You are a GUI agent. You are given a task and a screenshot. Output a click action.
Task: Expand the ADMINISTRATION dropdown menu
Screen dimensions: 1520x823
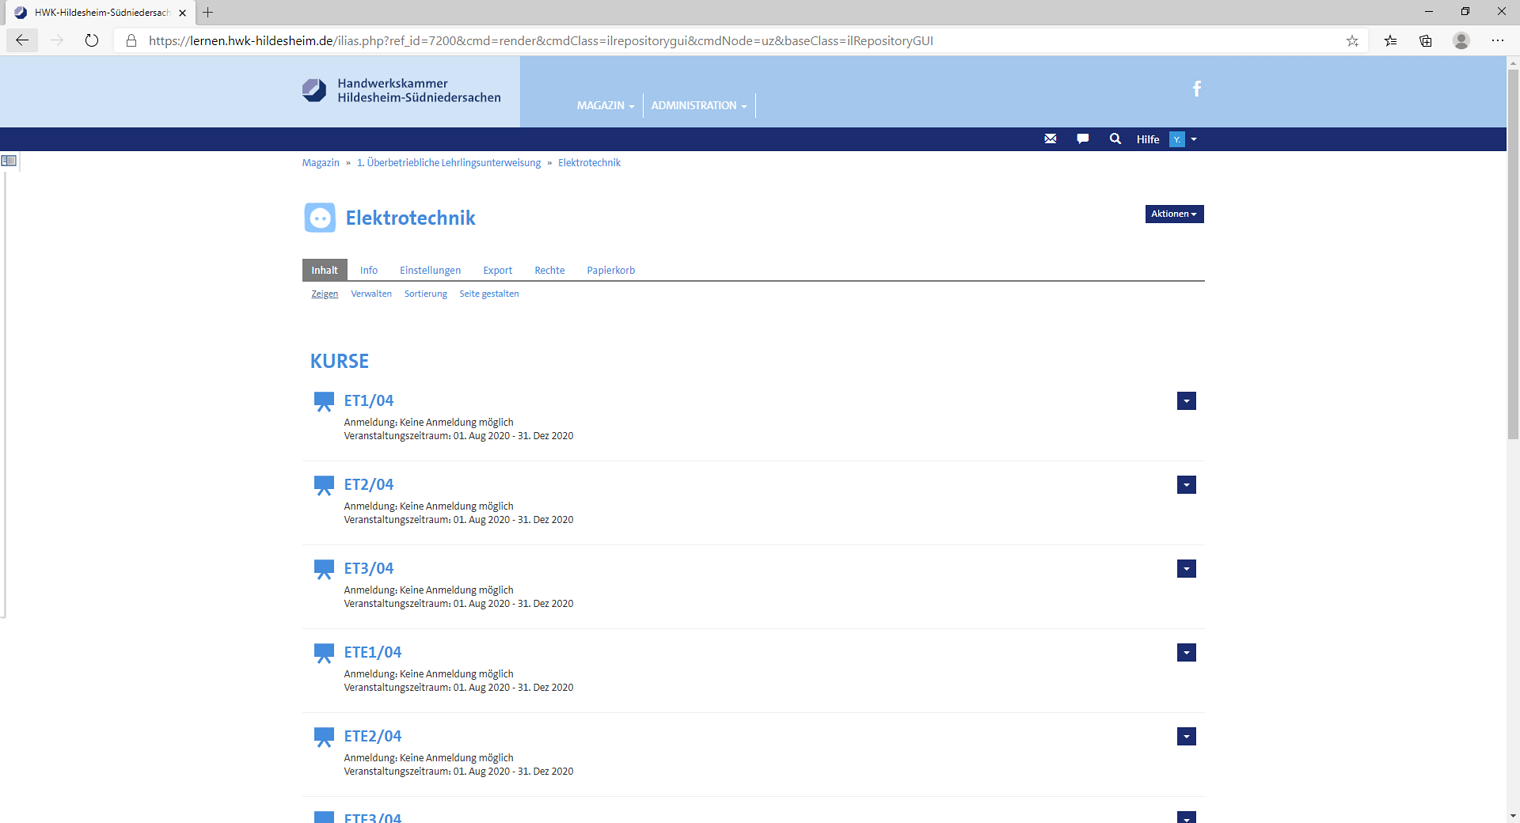pos(699,105)
